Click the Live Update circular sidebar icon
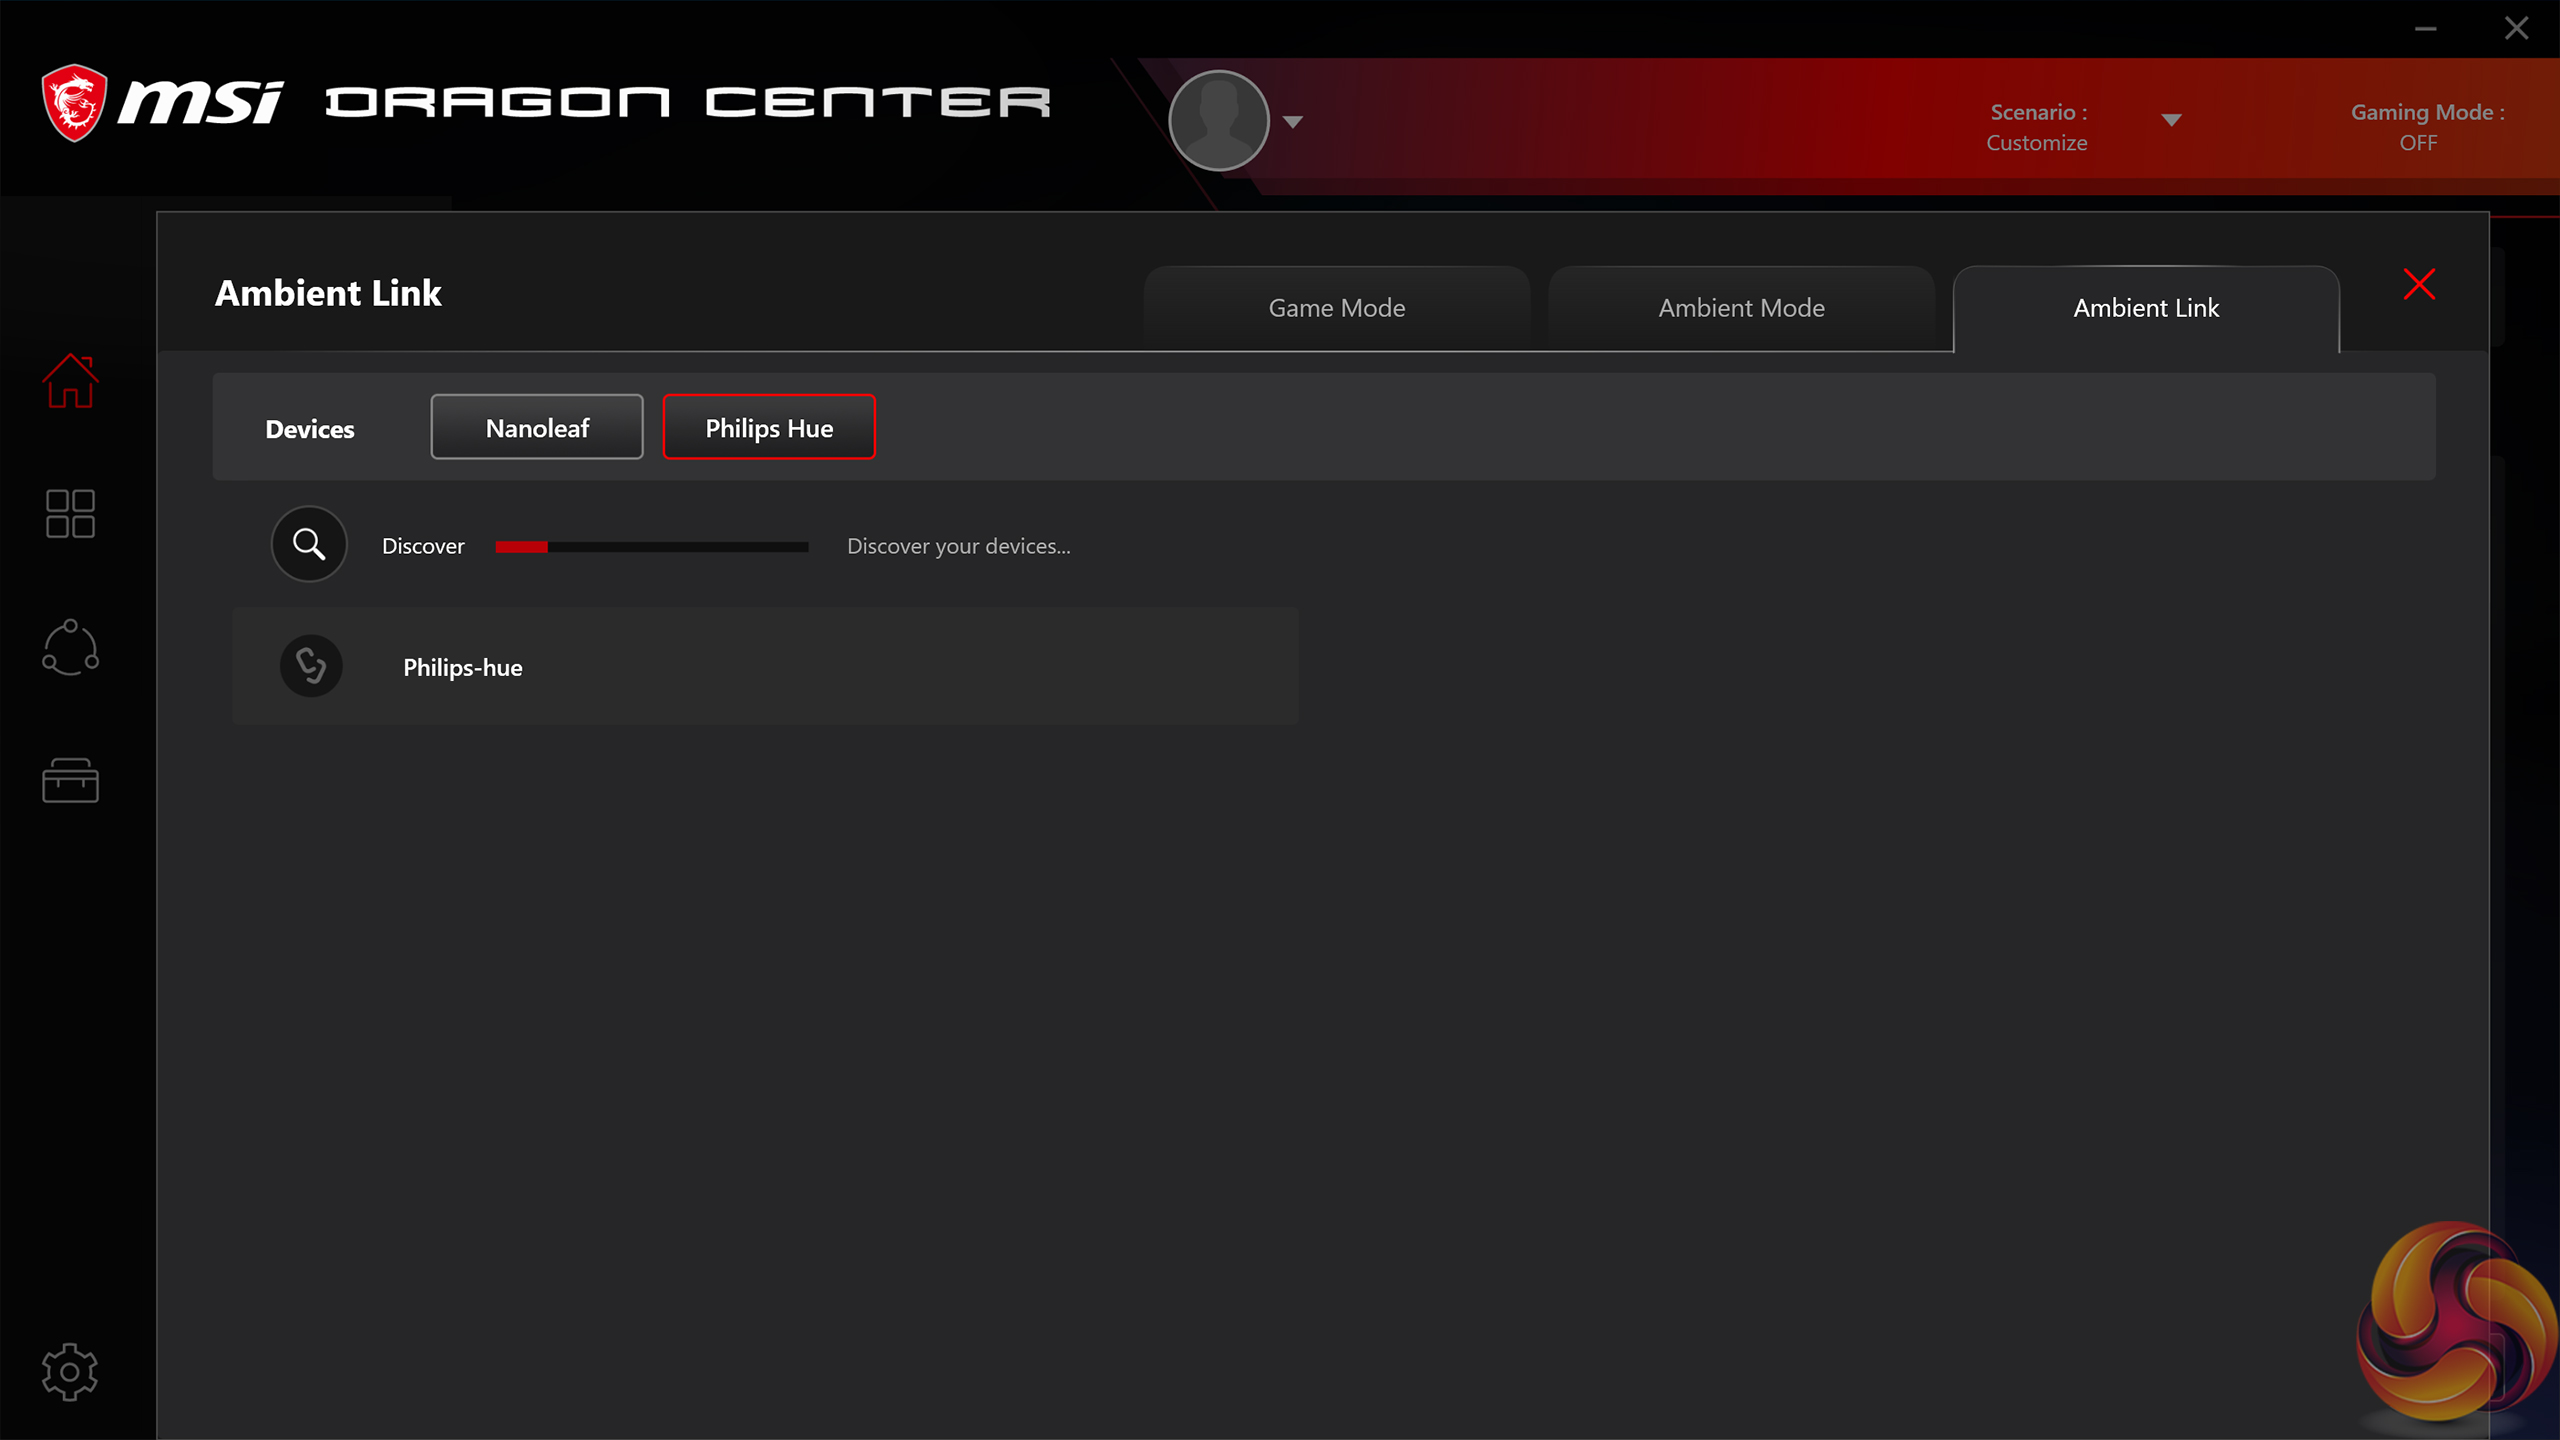2560x1440 pixels. pos(70,647)
